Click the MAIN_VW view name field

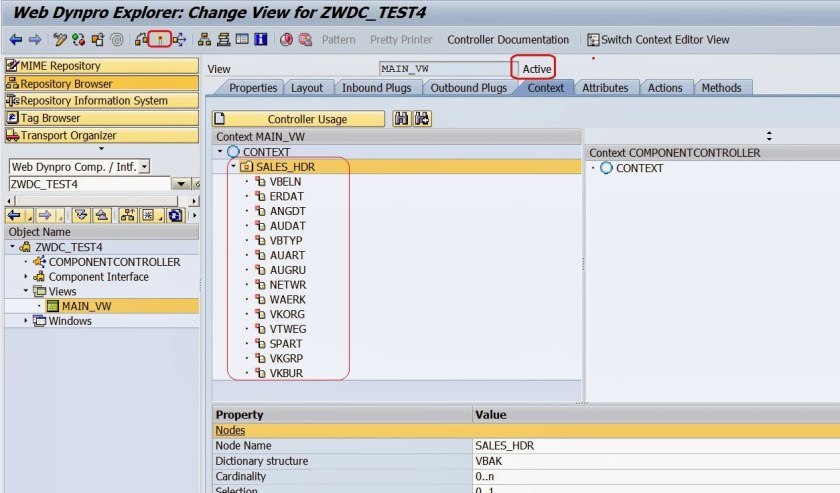point(446,69)
